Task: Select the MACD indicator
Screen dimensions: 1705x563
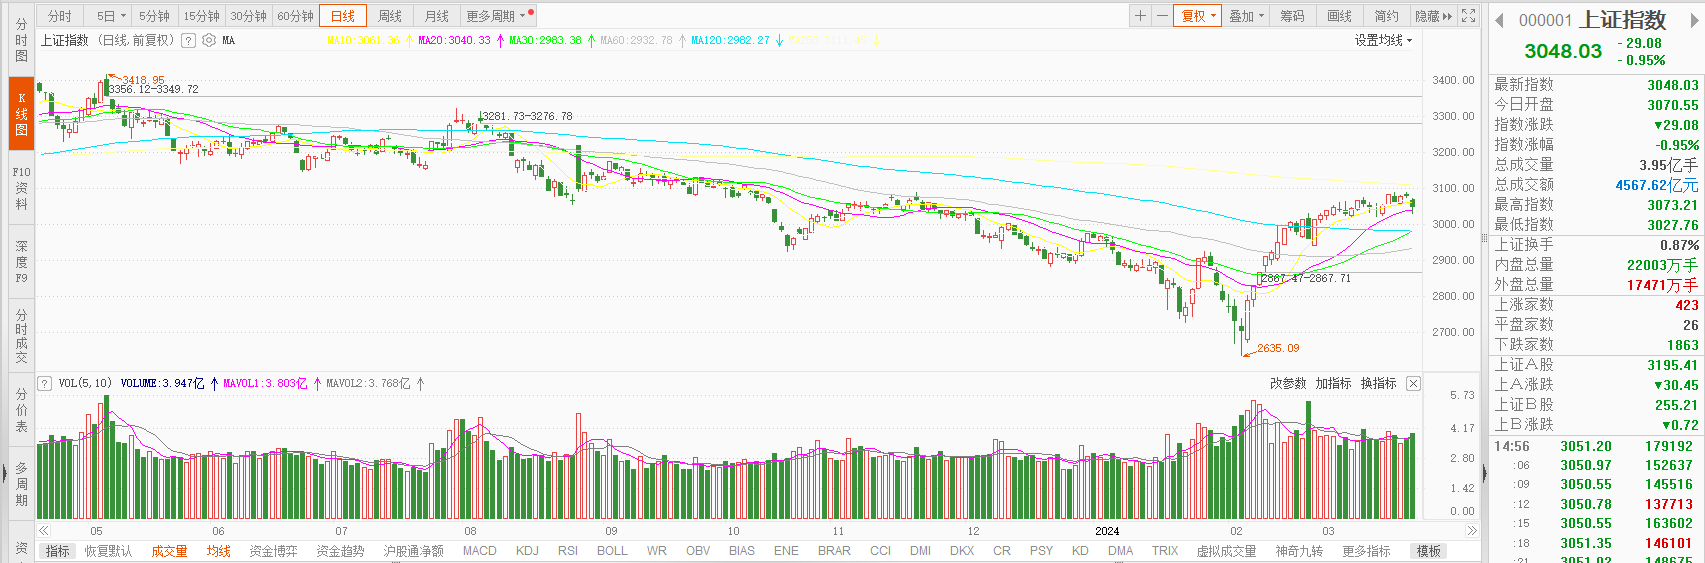Action: (479, 551)
